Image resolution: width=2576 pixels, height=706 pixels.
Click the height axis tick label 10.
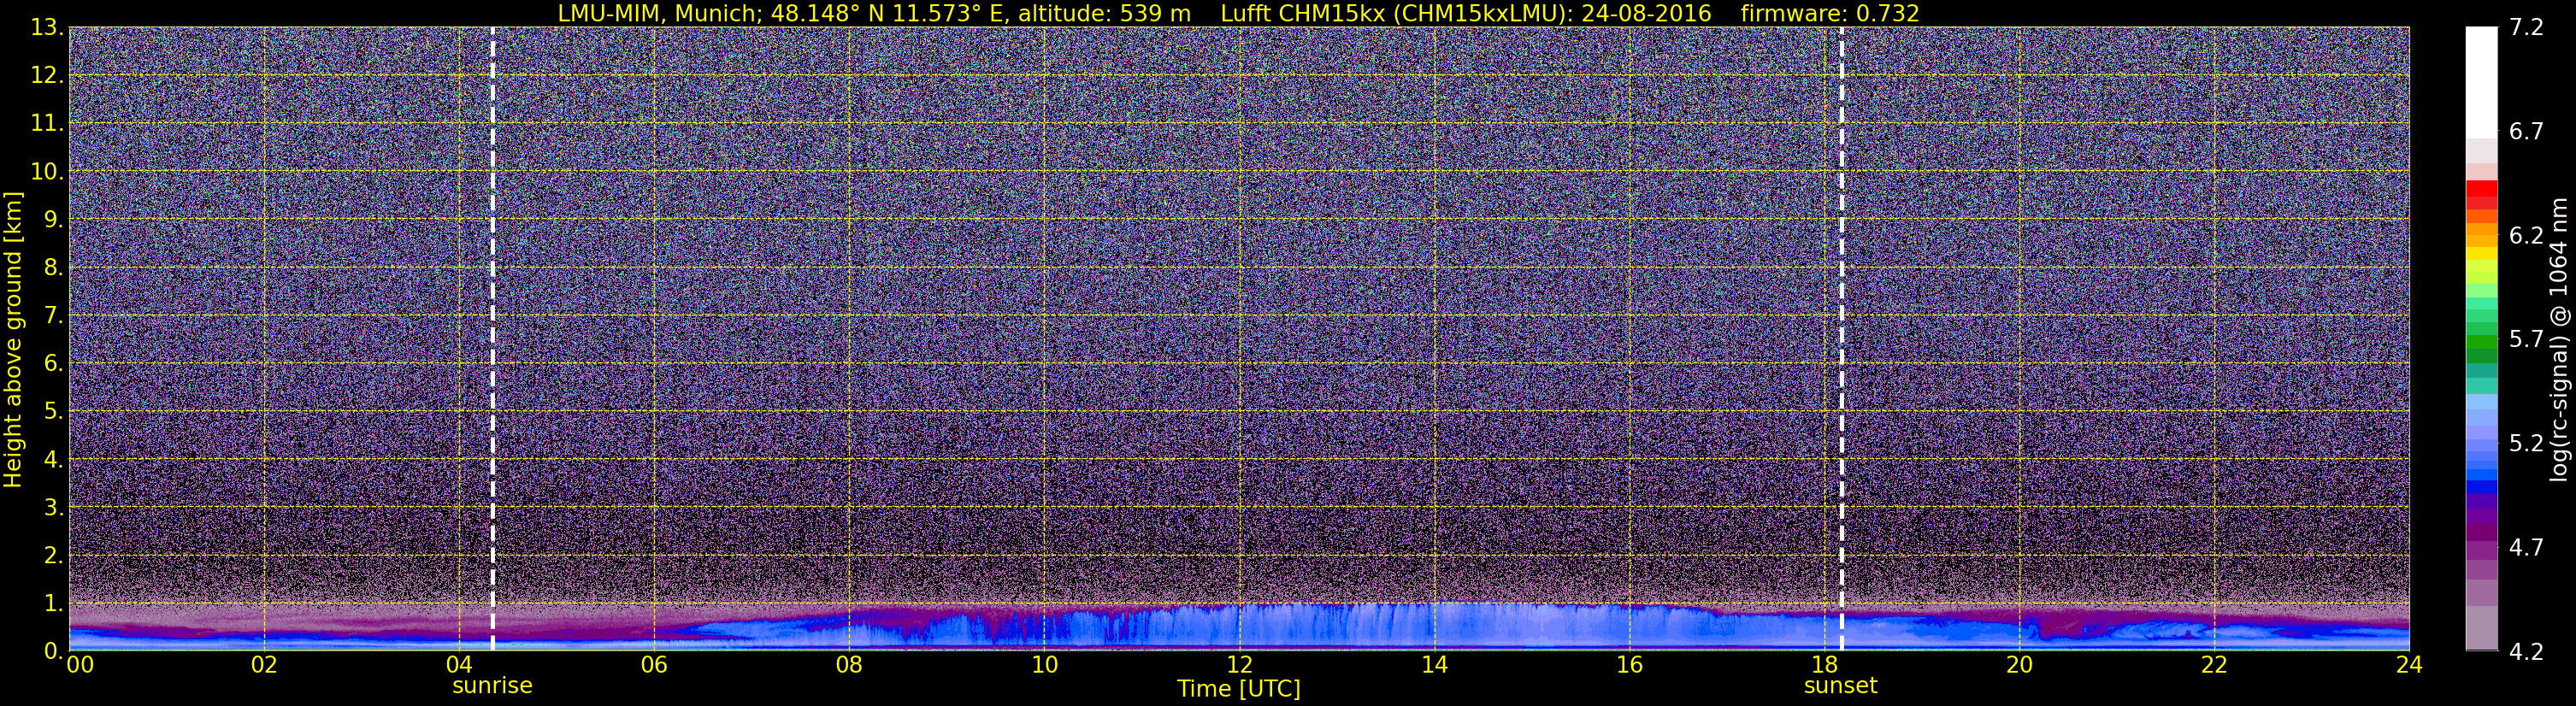pos(45,171)
